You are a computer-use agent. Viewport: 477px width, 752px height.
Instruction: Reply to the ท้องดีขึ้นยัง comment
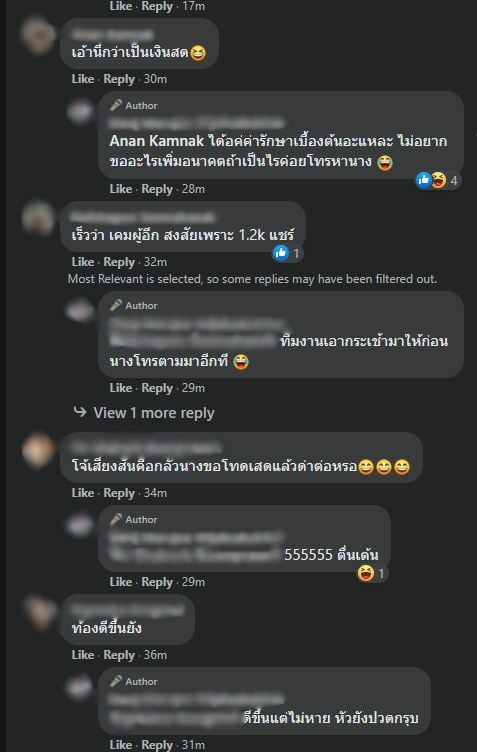click(x=119, y=655)
